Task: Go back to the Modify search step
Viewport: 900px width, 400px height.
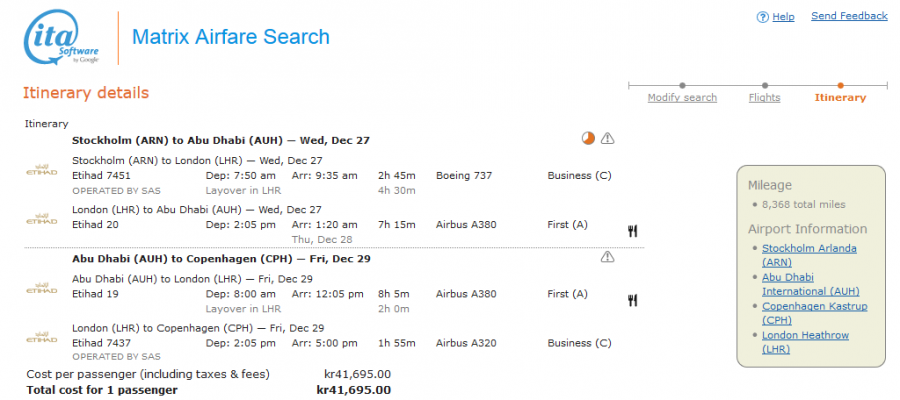Action: coord(682,98)
